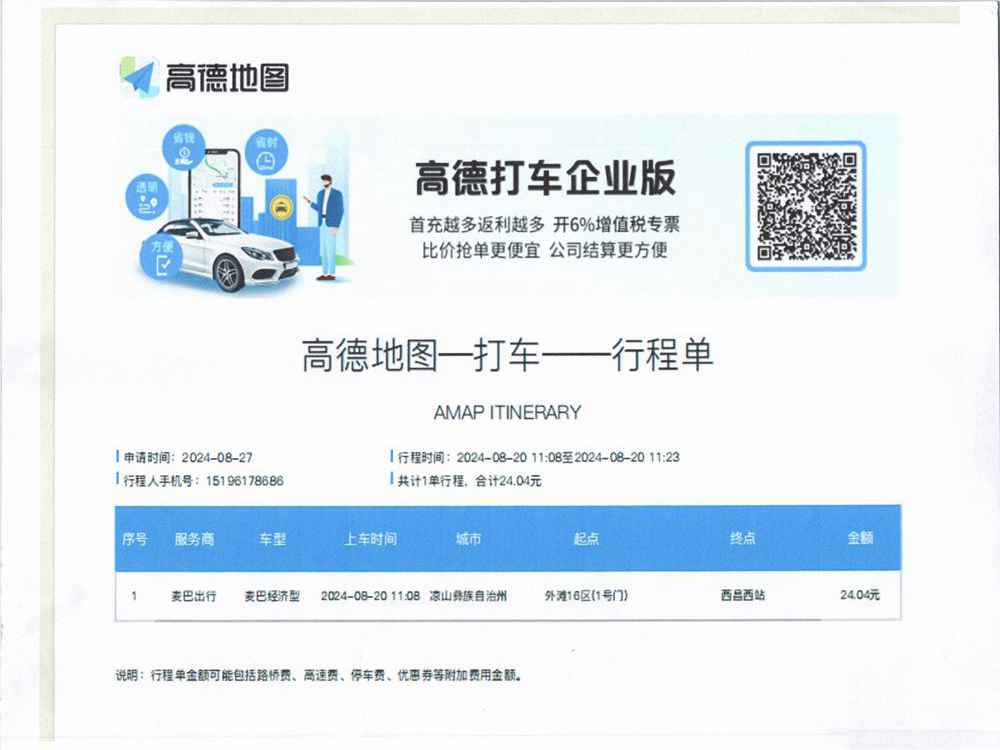Click the 方便 bubble icon
Viewport: 1000px width, 750px height.
point(161,256)
